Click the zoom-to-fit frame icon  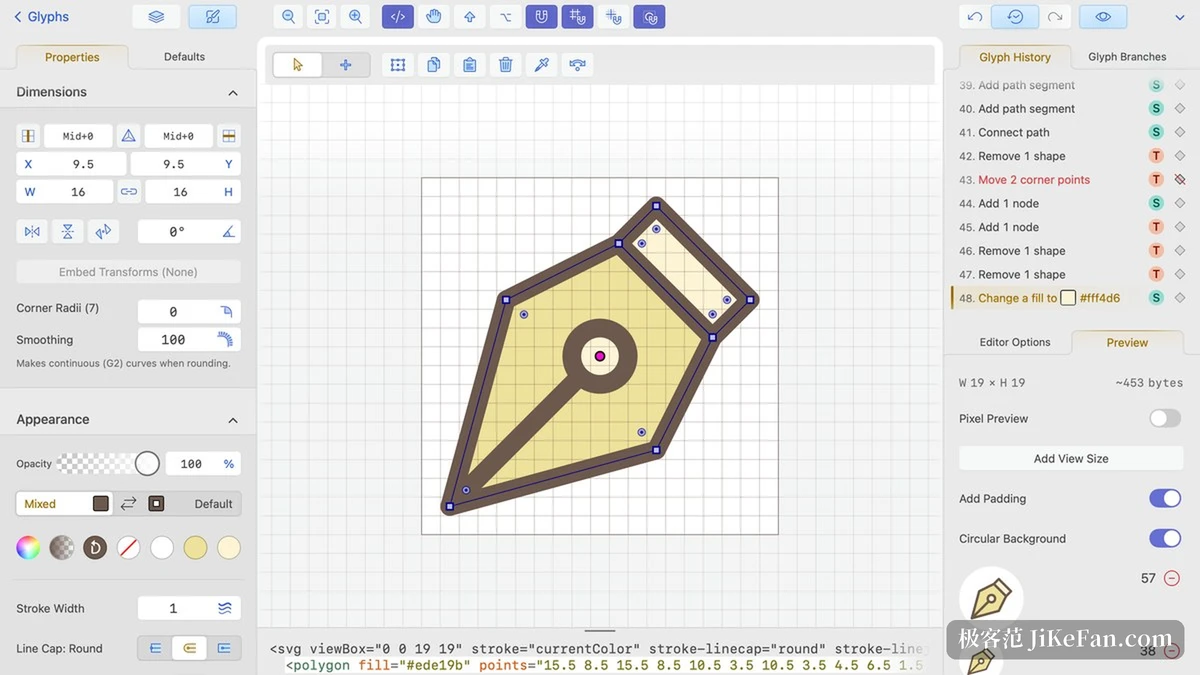point(322,17)
